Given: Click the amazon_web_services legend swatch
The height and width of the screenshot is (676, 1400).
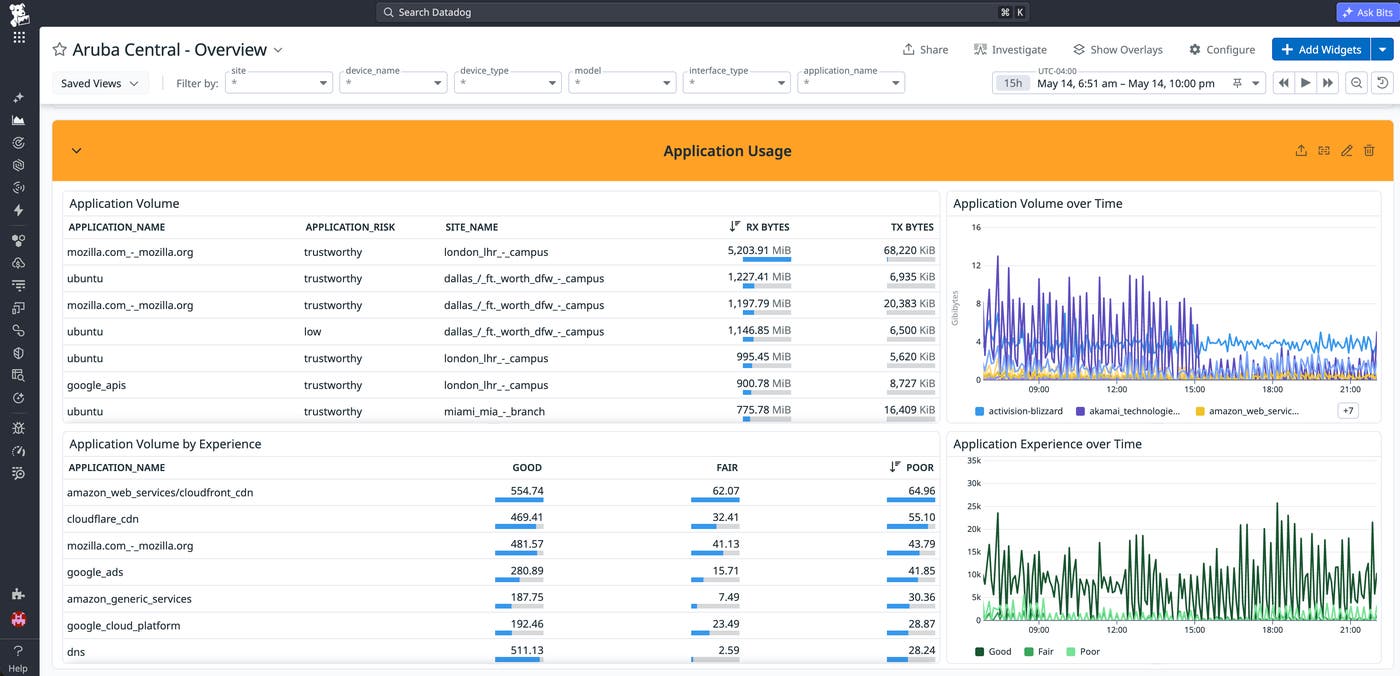Looking at the screenshot, I should coord(1200,411).
